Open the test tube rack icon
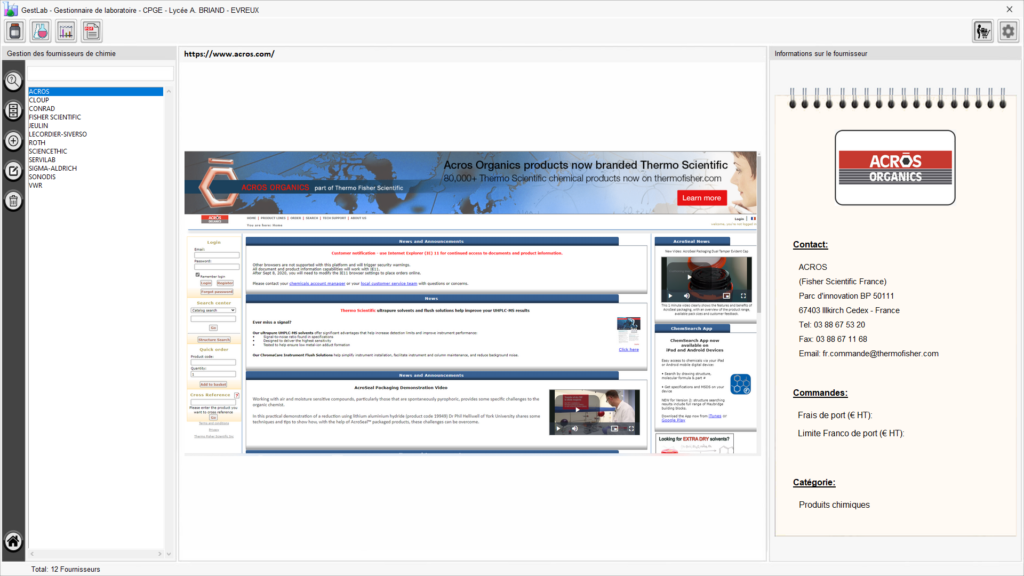Screen dimensions: 1024x576 click(67, 32)
